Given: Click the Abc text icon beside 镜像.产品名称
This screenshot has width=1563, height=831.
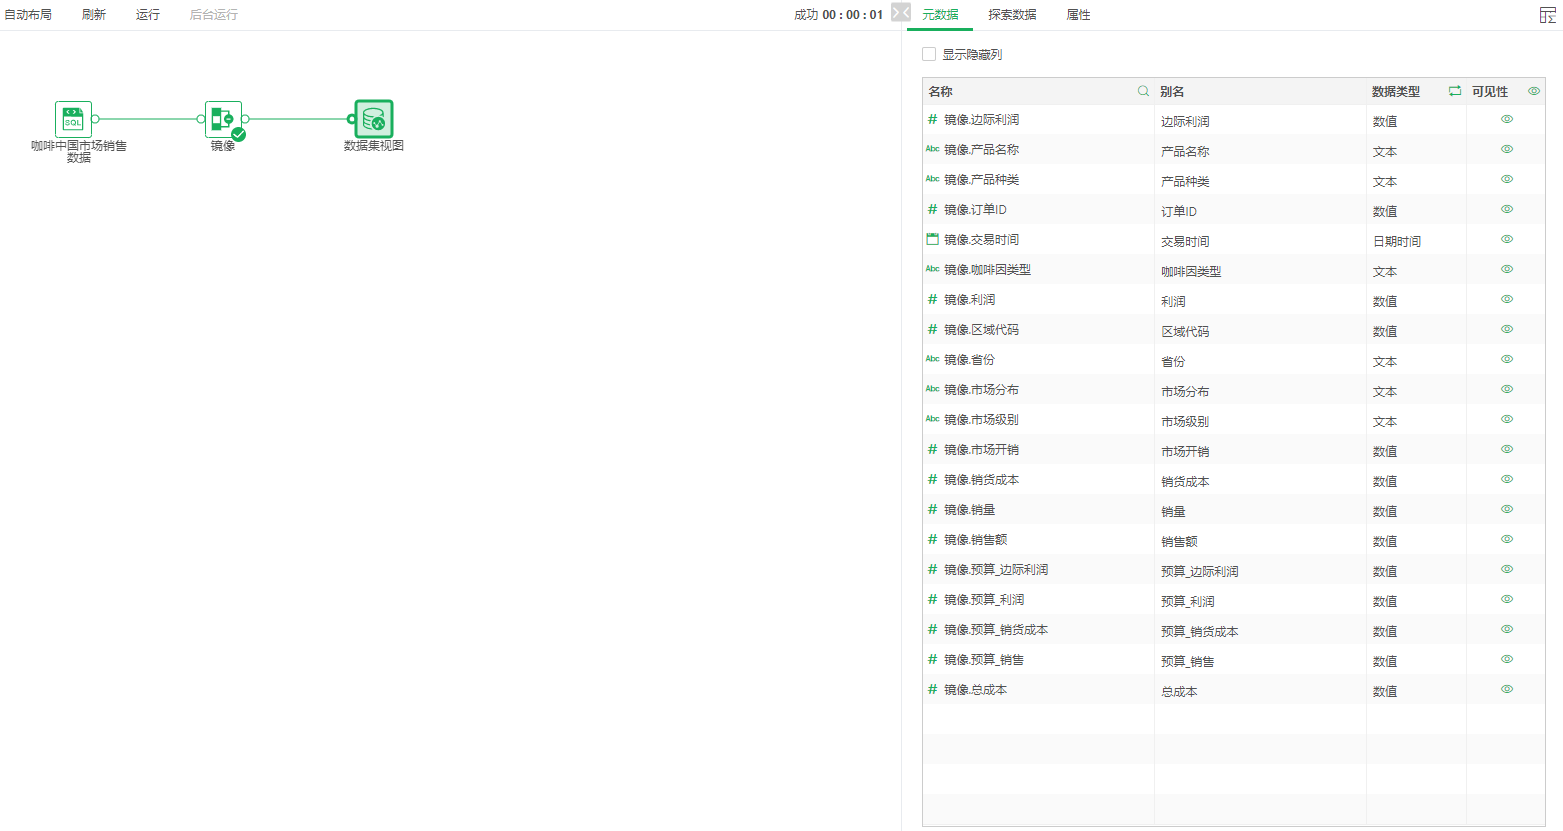Looking at the screenshot, I should [x=932, y=149].
